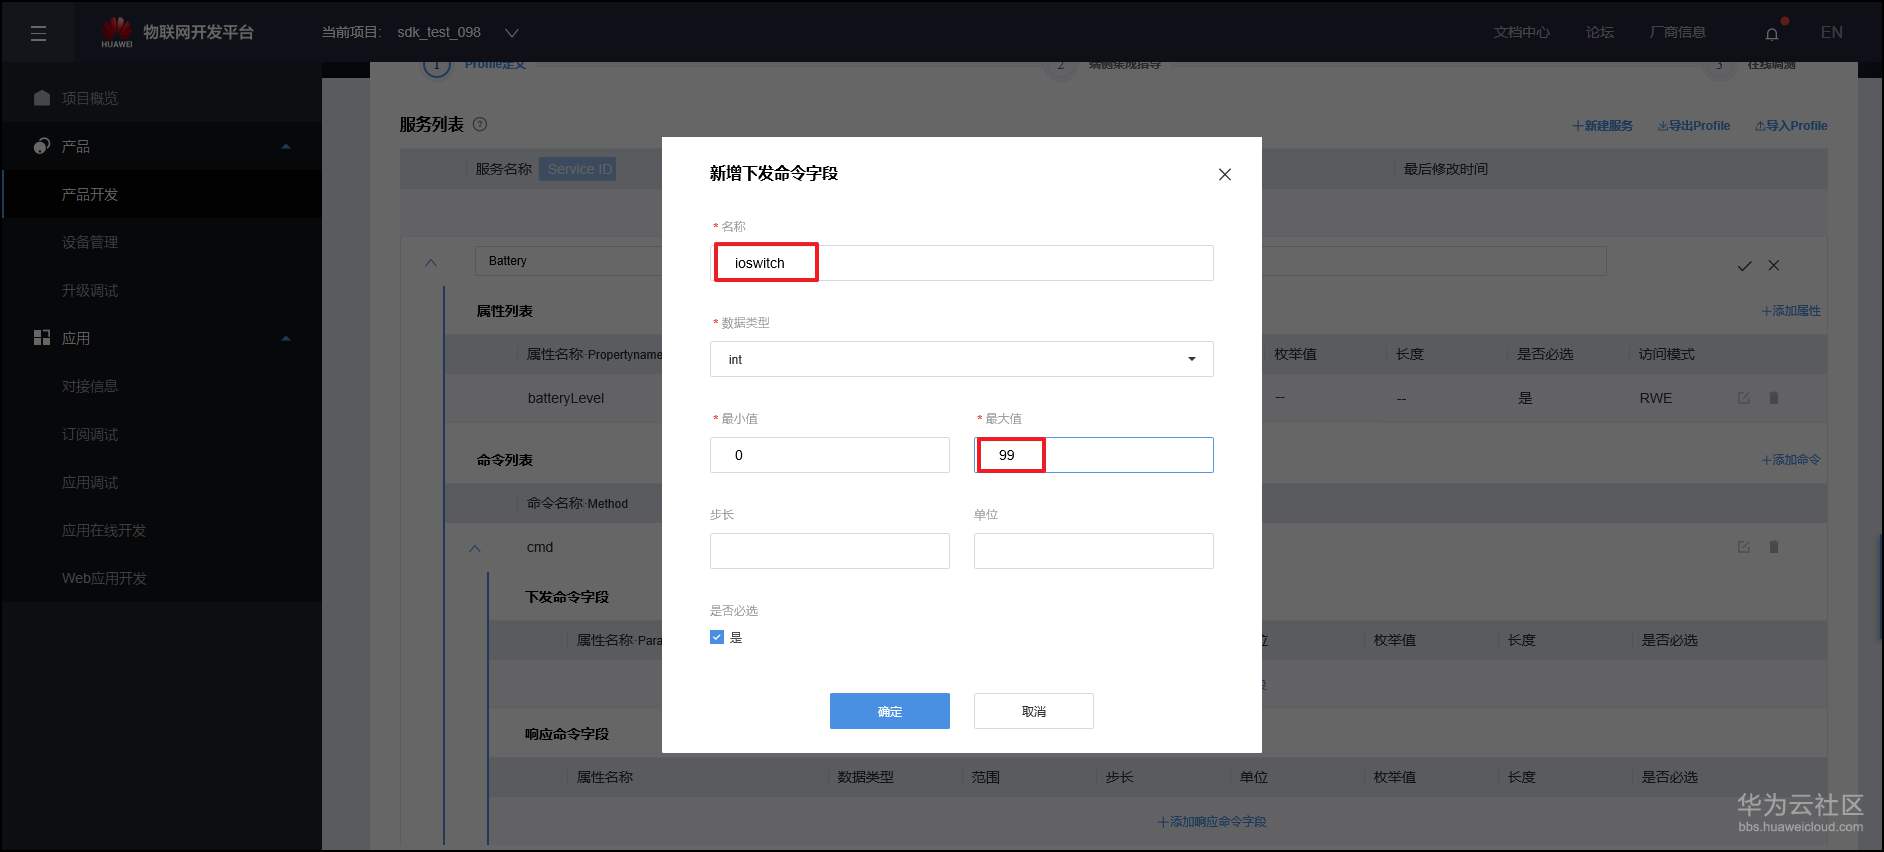
Task: Click the 最小值 input field
Action: pyautogui.click(x=830, y=455)
